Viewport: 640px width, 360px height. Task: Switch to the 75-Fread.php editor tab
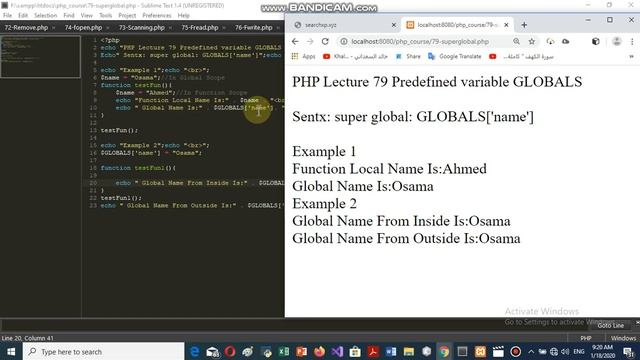click(x=200, y=27)
